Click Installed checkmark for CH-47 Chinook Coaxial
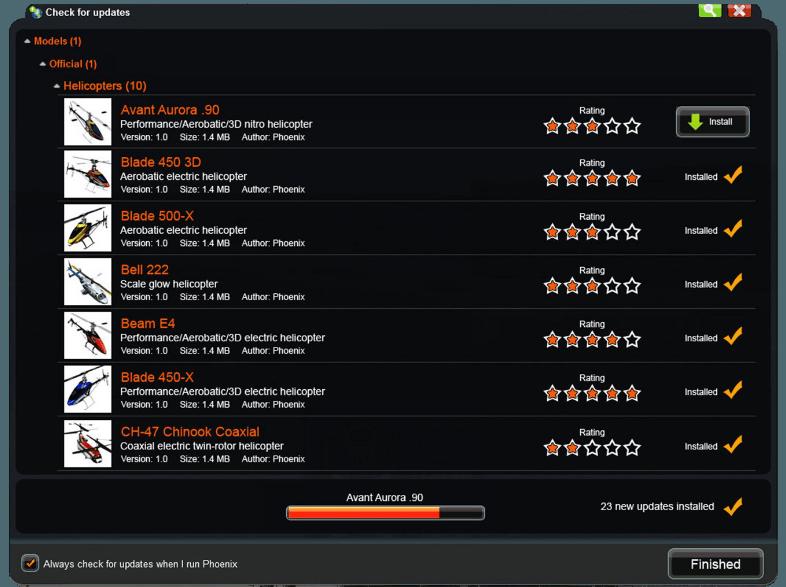The width and height of the screenshot is (786, 587). pos(733,444)
